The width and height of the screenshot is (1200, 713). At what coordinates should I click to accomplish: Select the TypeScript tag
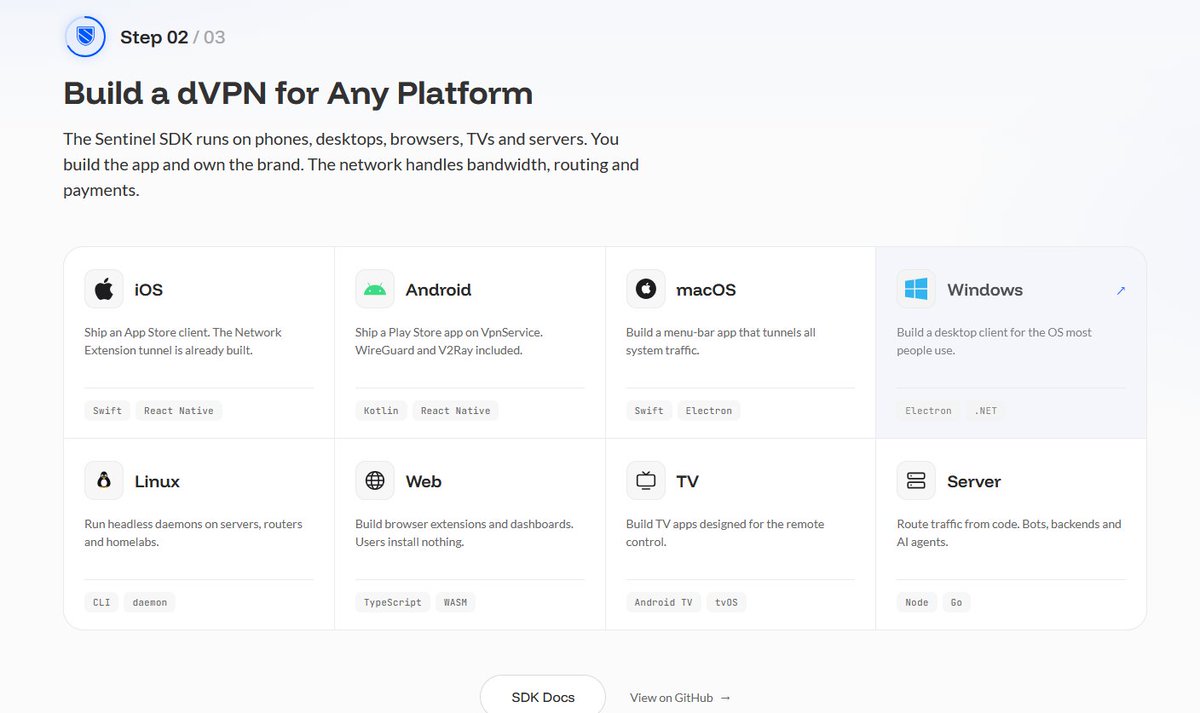tap(392, 603)
